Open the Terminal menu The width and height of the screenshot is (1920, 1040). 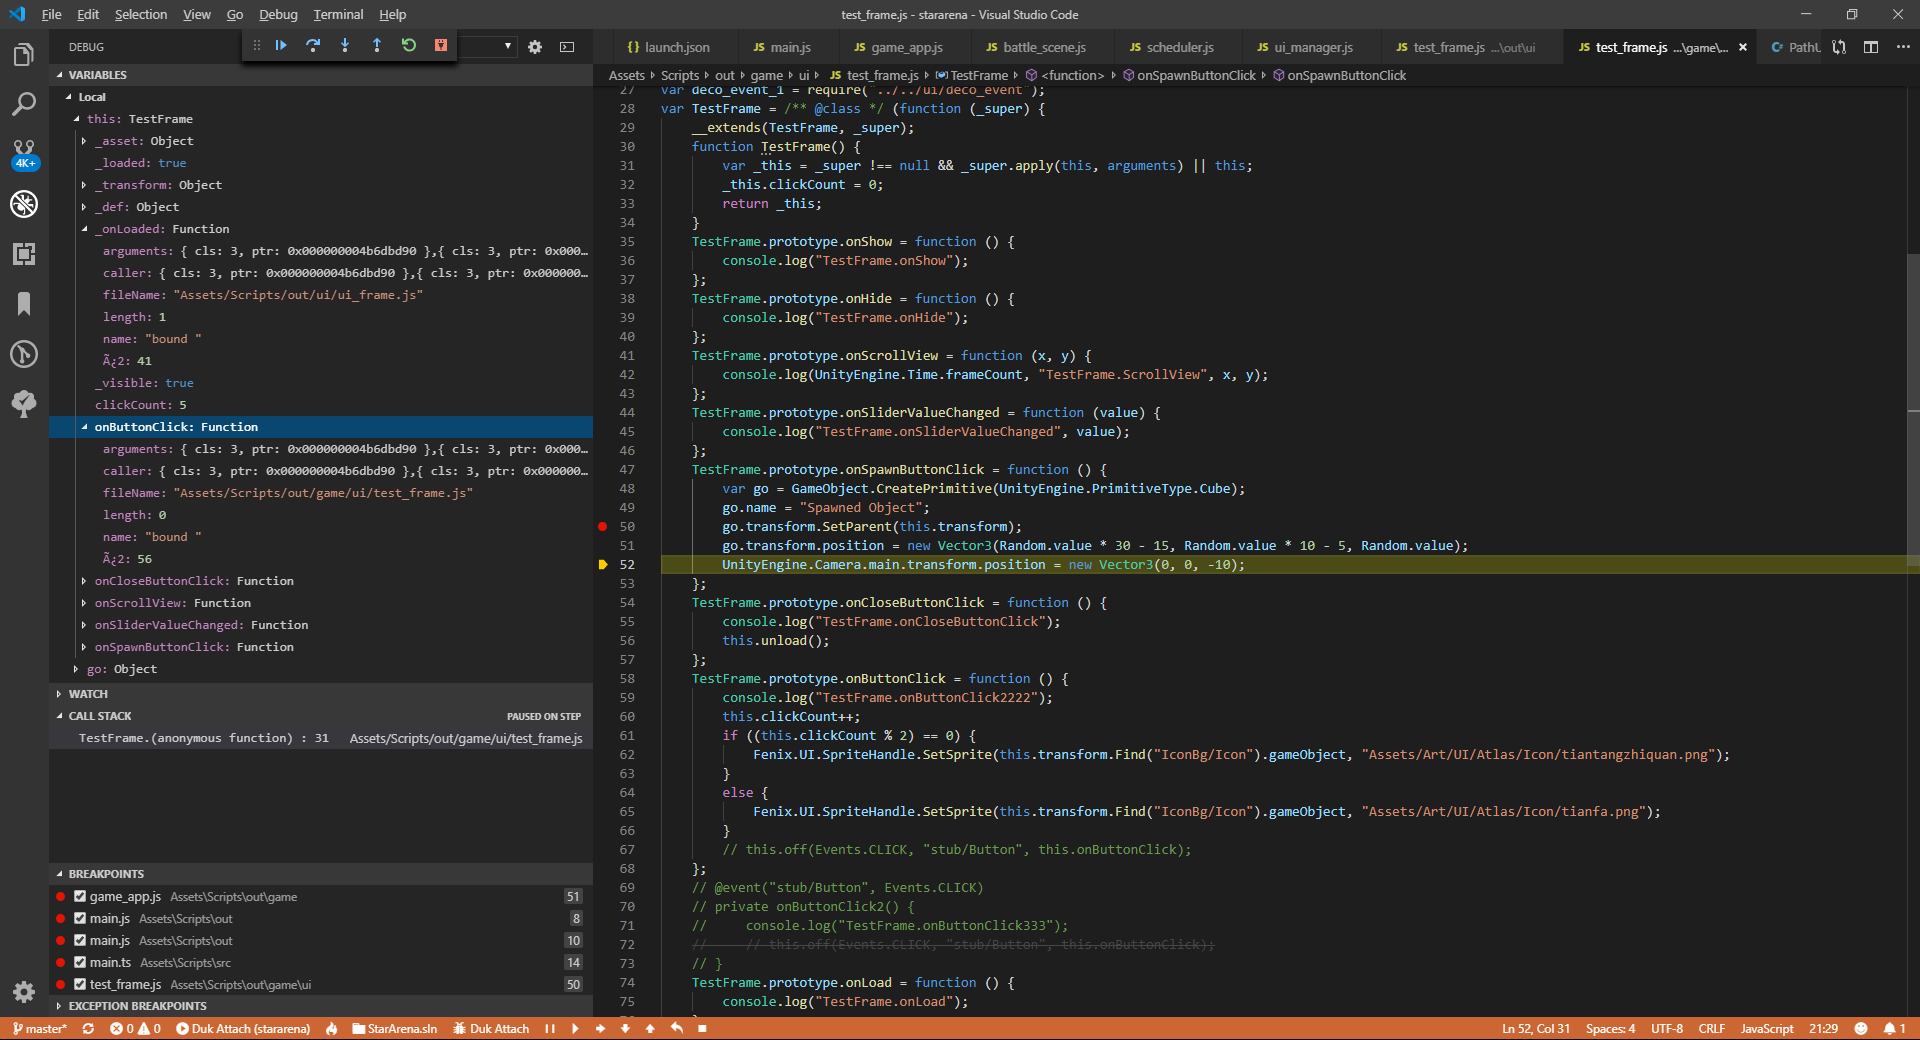tap(338, 15)
